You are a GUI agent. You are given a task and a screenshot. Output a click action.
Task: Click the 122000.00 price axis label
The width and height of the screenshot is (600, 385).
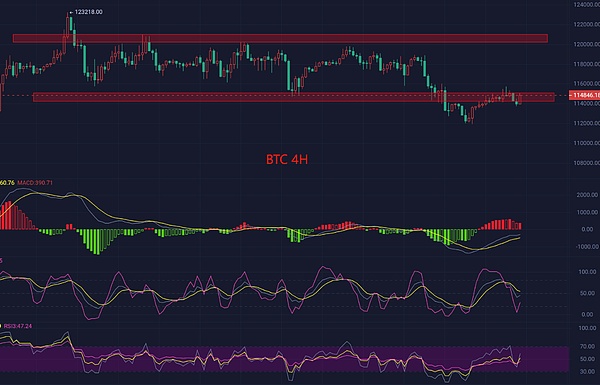[586, 24]
